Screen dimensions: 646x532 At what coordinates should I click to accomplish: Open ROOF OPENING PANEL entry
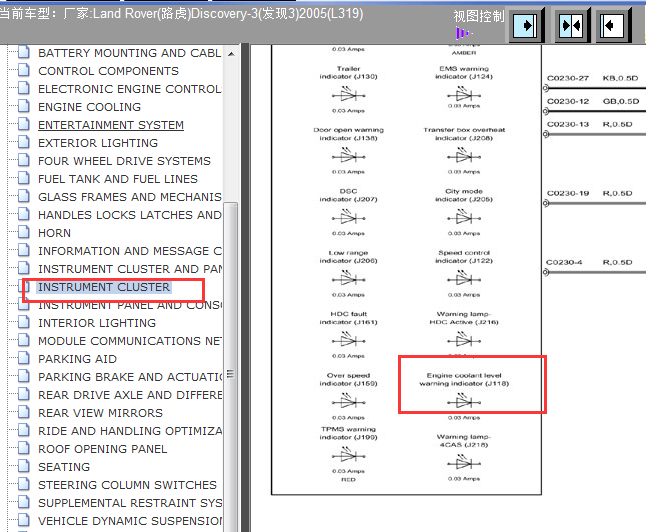(103, 449)
